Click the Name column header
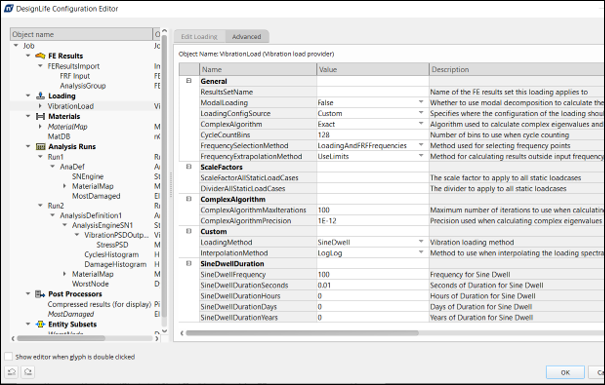The height and width of the screenshot is (385, 605). [258, 69]
